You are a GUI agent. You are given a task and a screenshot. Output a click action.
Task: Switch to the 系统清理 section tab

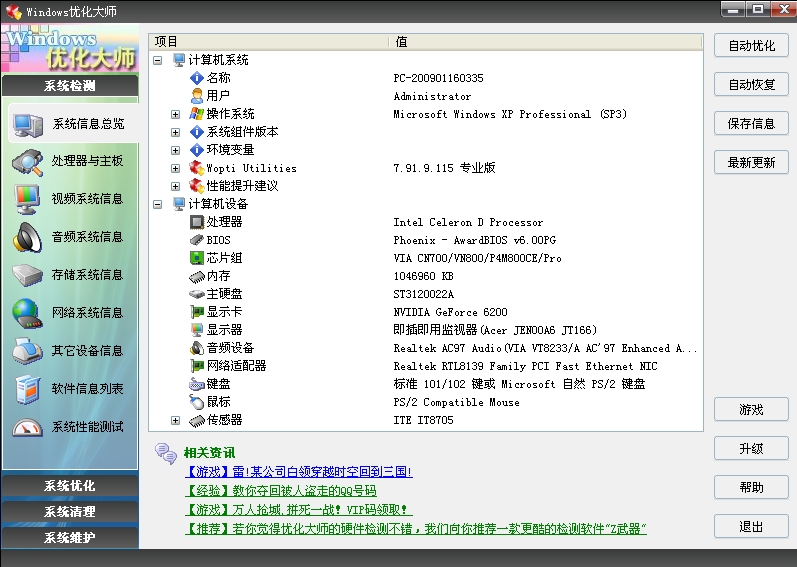click(x=70, y=512)
